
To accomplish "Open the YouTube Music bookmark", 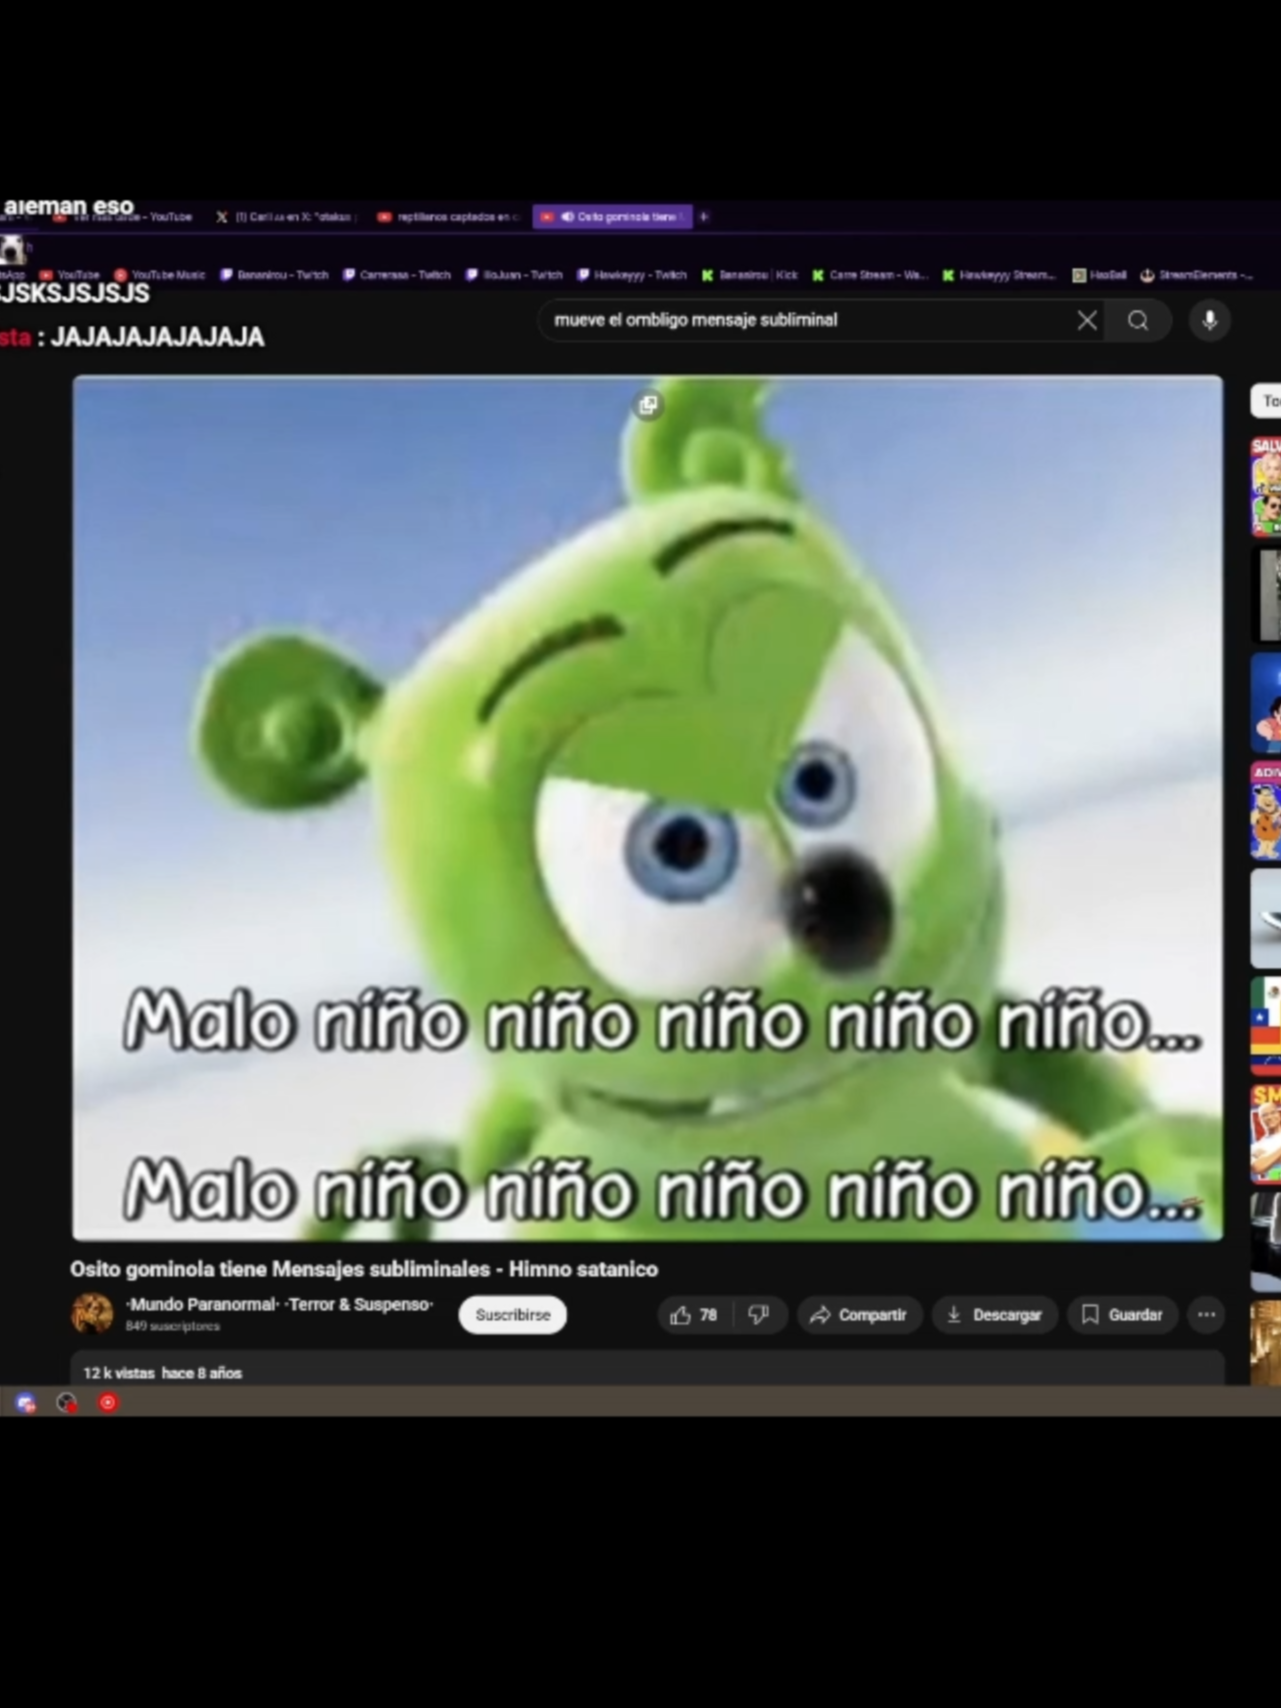I will pos(160,275).
